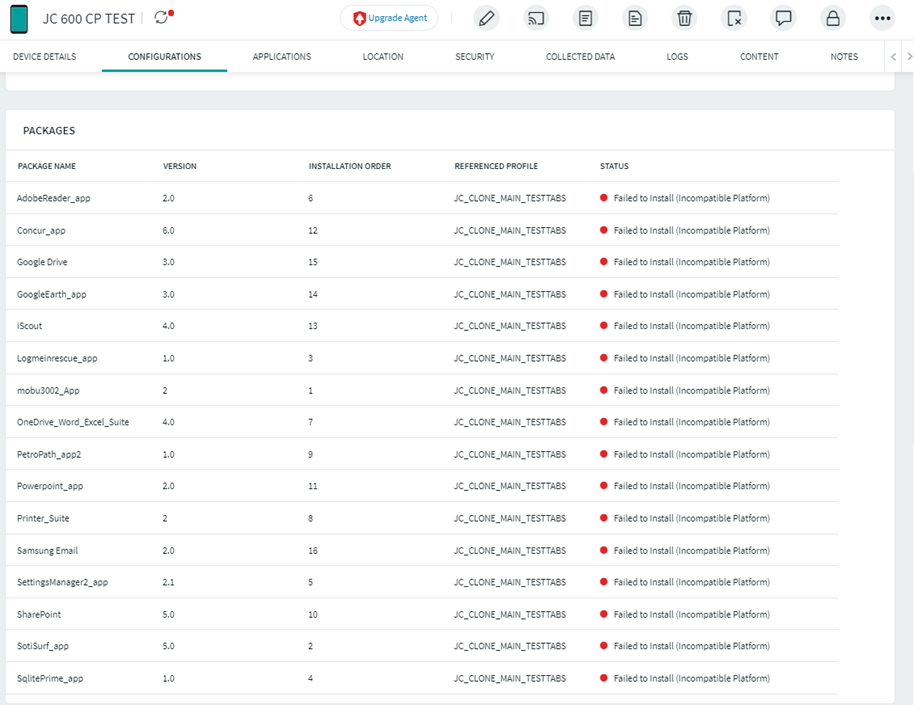Click JC_CLONE_MAIN_TESTTABS profile for AdobeReader_app
This screenshot has width=914, height=705.
point(509,198)
